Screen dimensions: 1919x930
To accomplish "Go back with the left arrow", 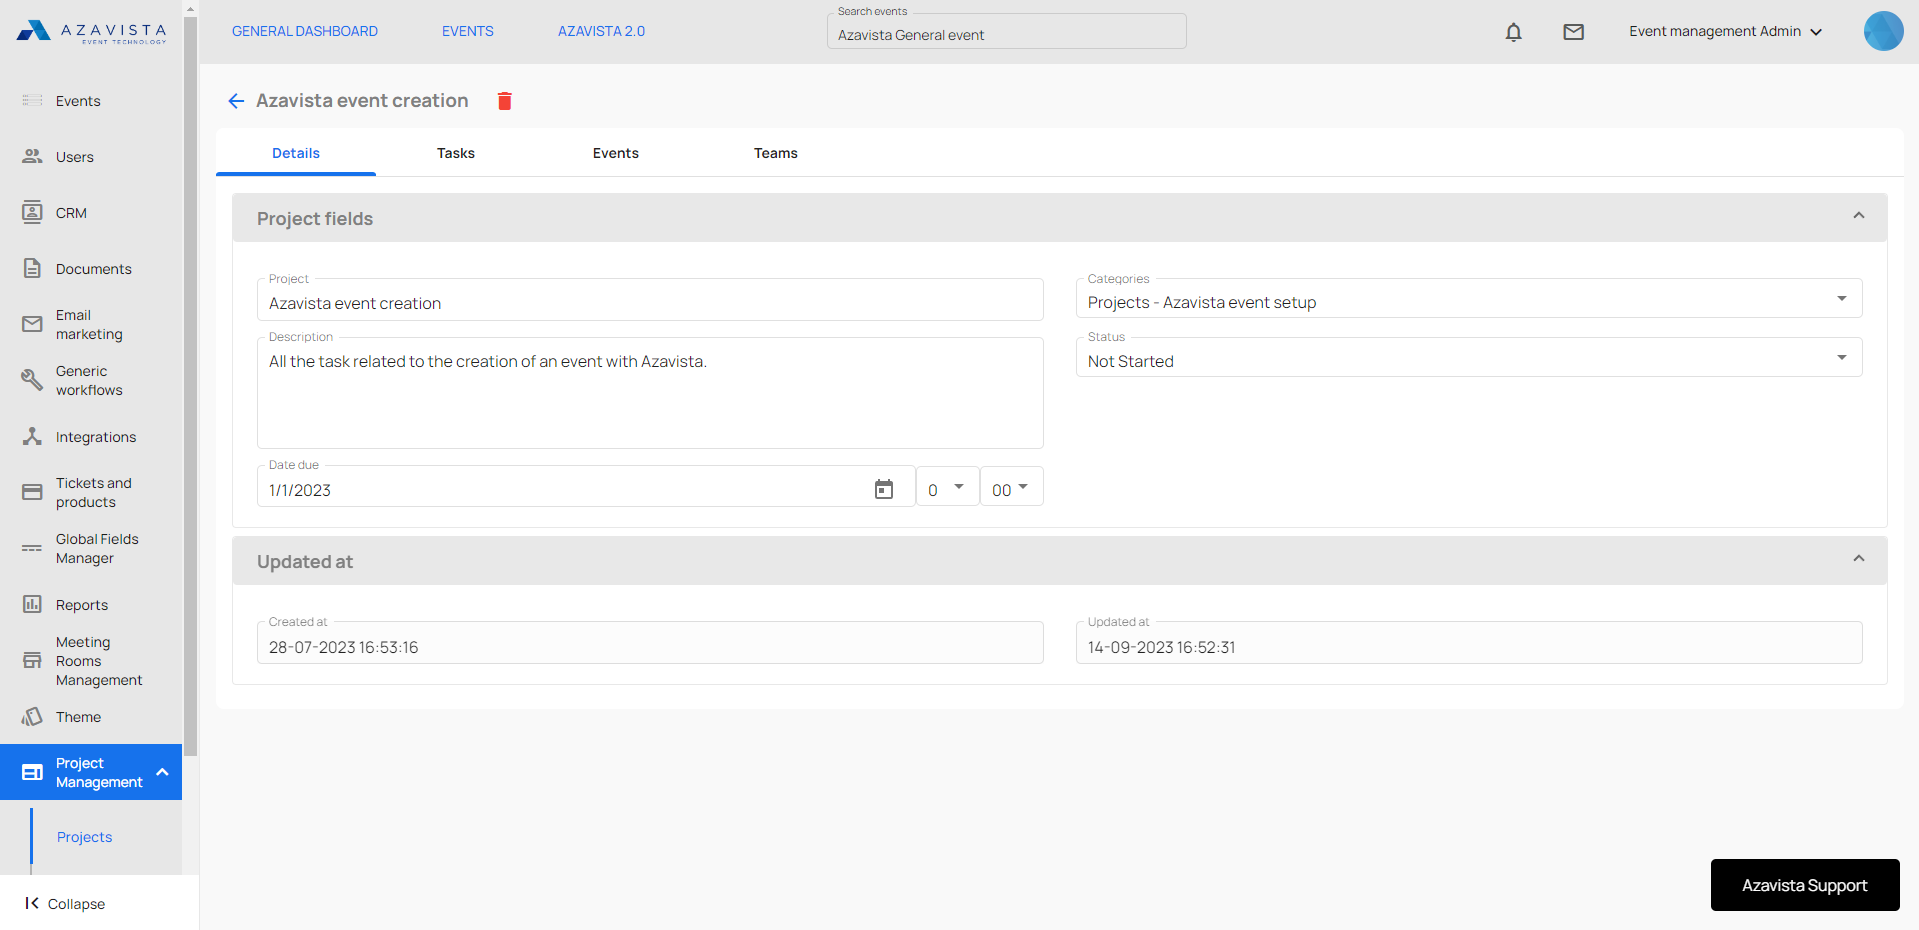I will tap(236, 101).
